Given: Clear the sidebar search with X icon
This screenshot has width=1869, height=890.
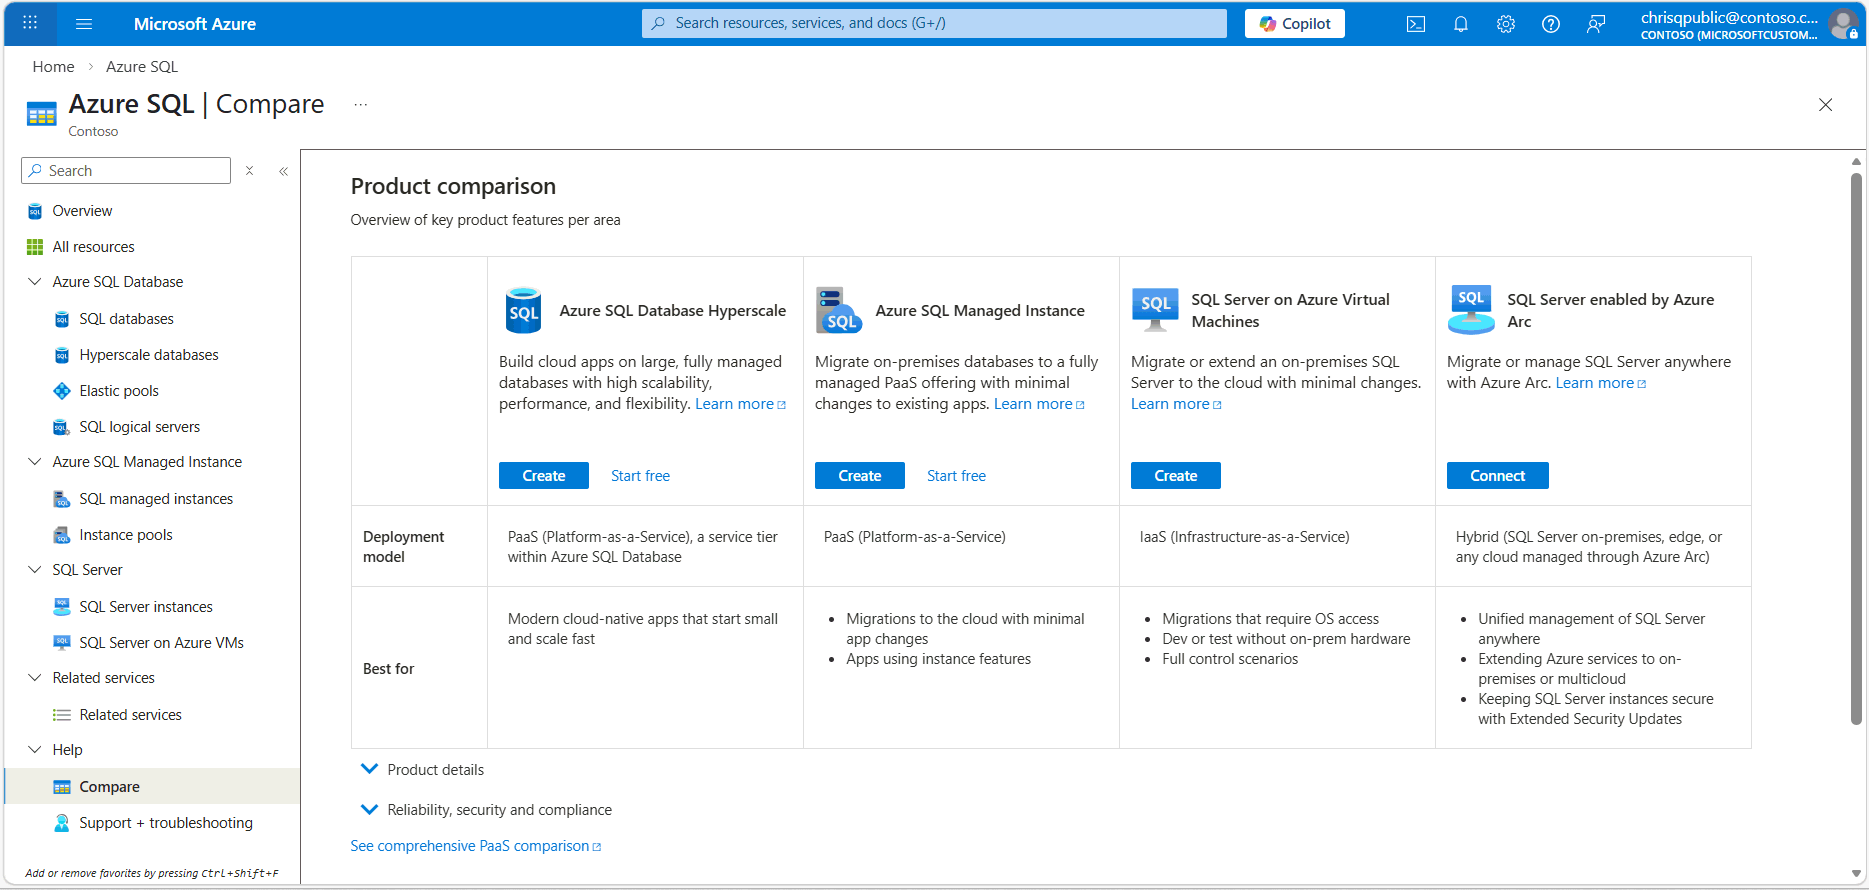Looking at the screenshot, I should pos(250,171).
